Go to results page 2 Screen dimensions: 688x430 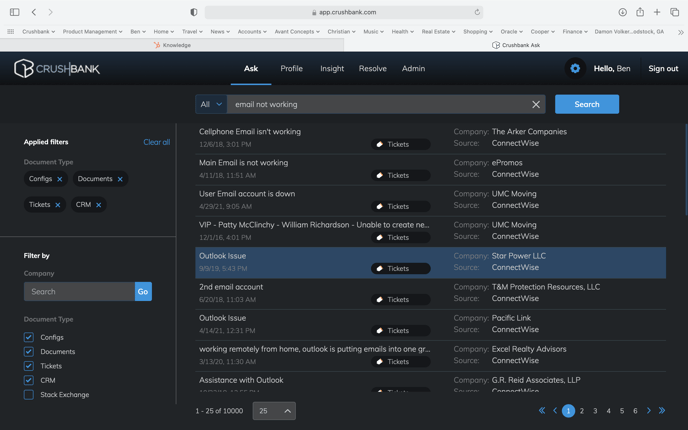582,411
